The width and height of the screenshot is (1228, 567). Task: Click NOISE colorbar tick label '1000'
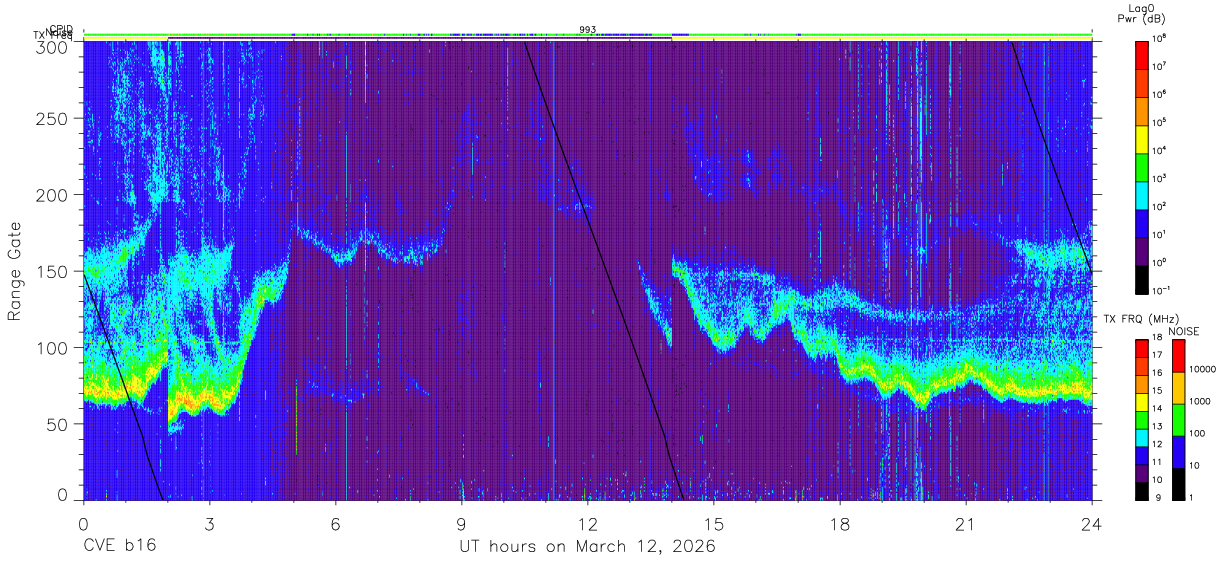click(x=1200, y=403)
